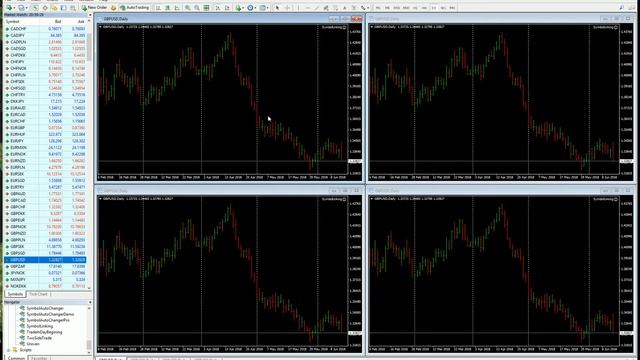640x360 pixels.
Task: Toggle the Terminal panel icon
Action: point(64,8)
